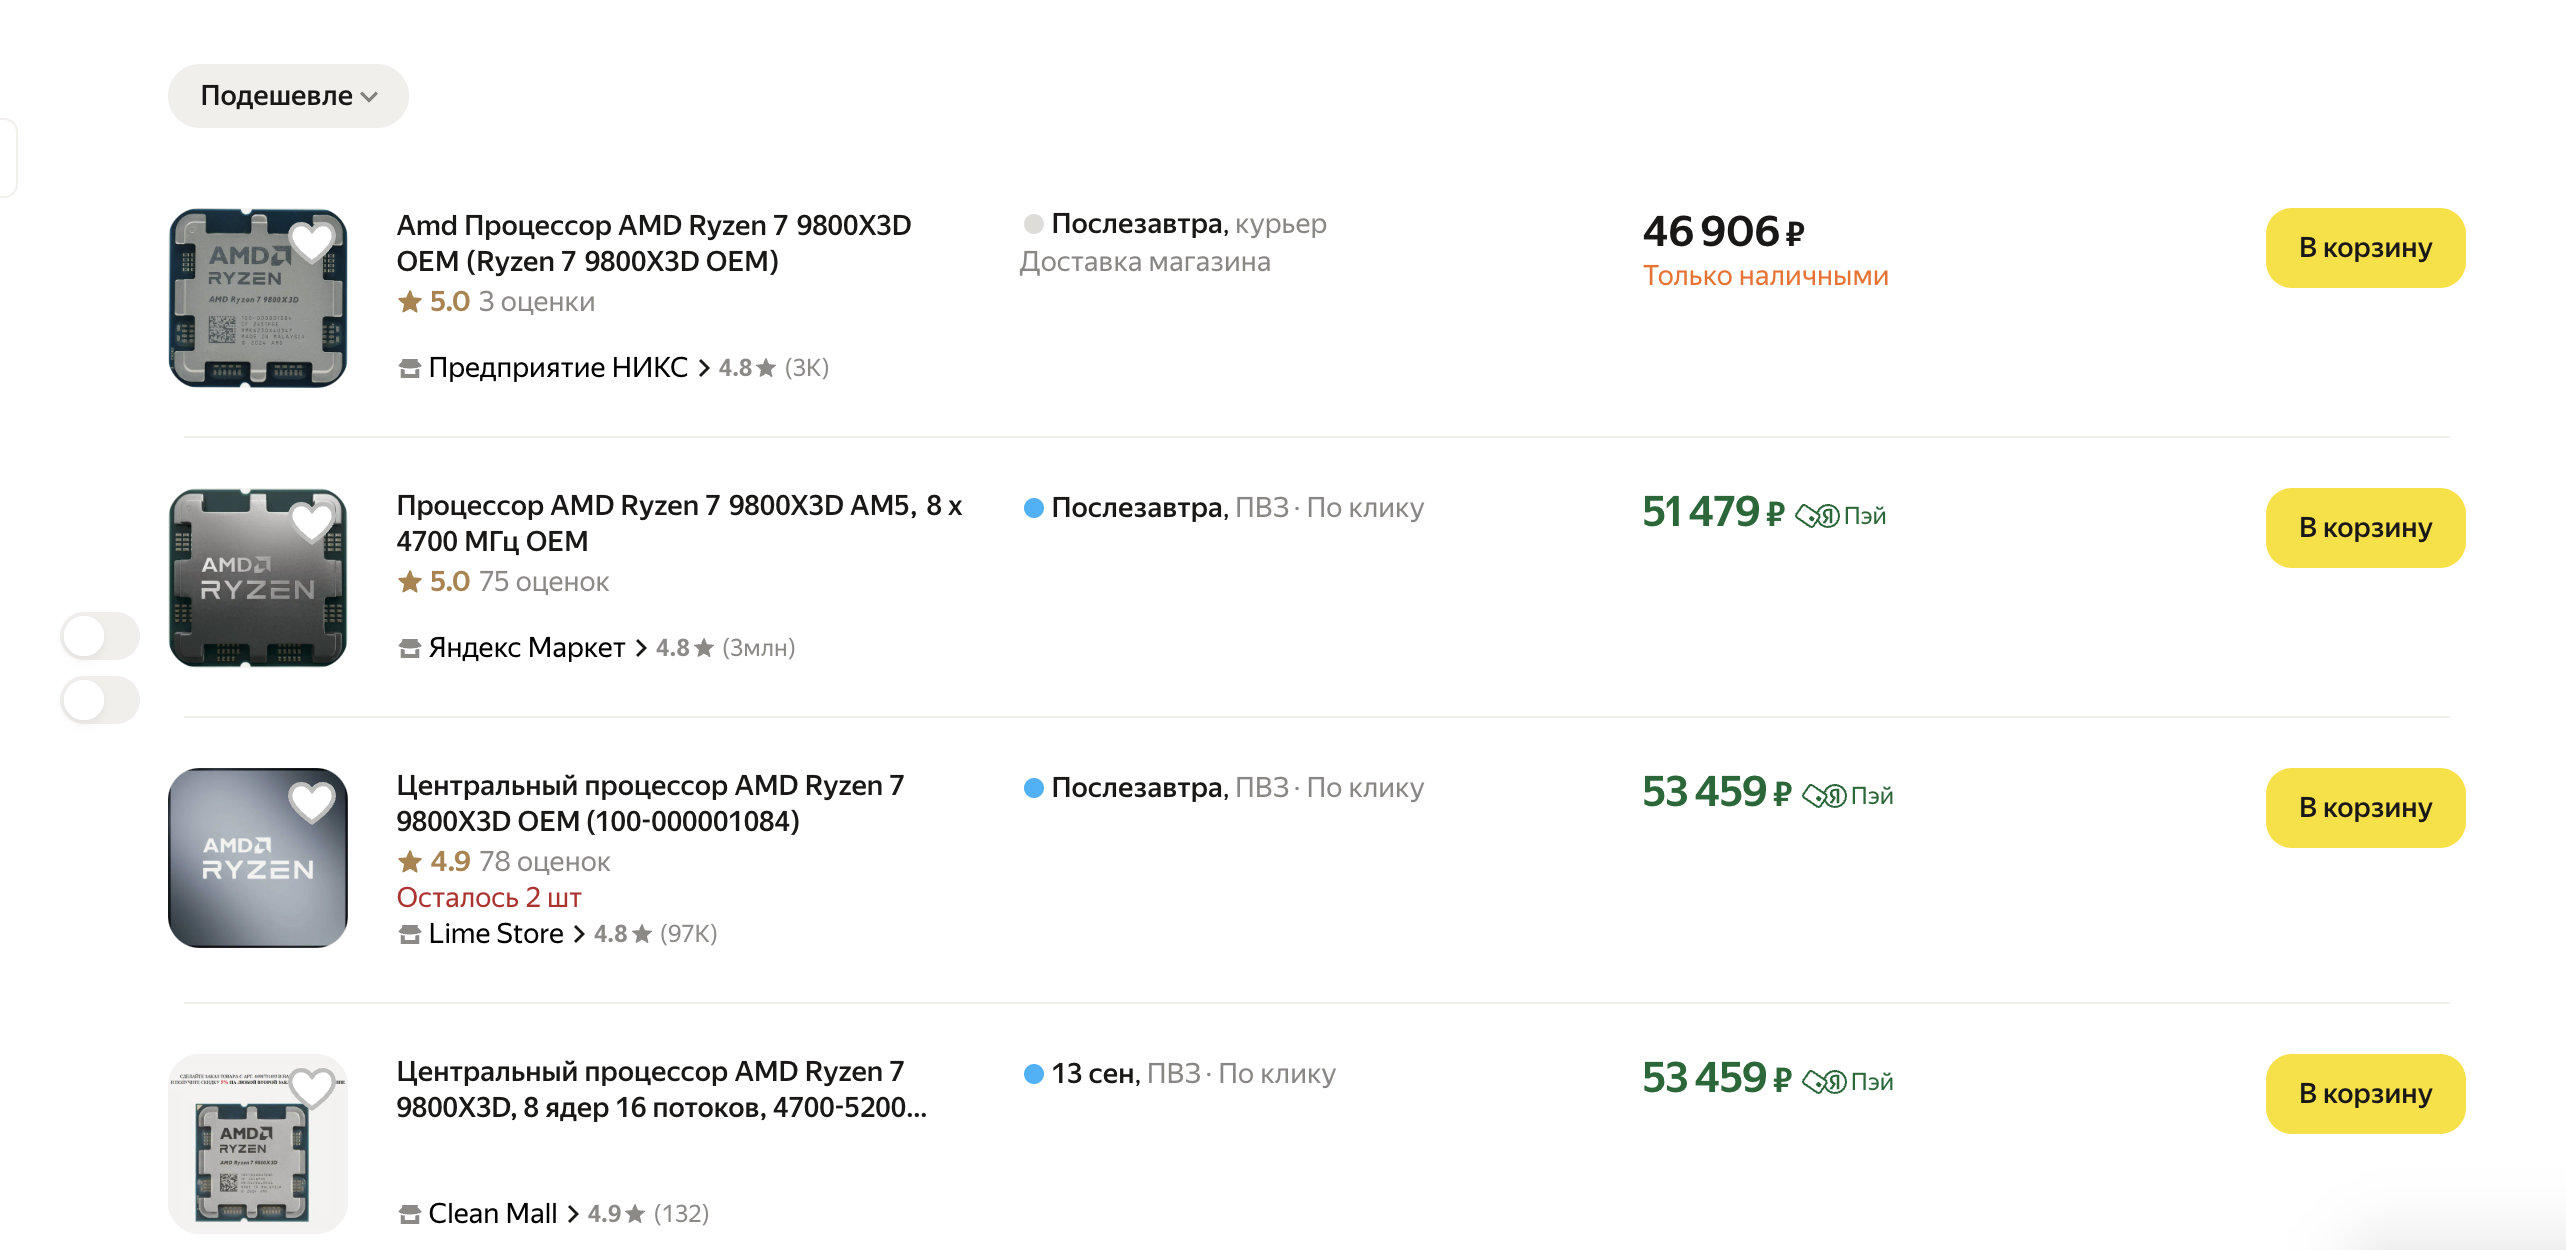Open the Подешевле sorting dropdown
The width and height of the screenshot is (2566, 1250).
[288, 96]
